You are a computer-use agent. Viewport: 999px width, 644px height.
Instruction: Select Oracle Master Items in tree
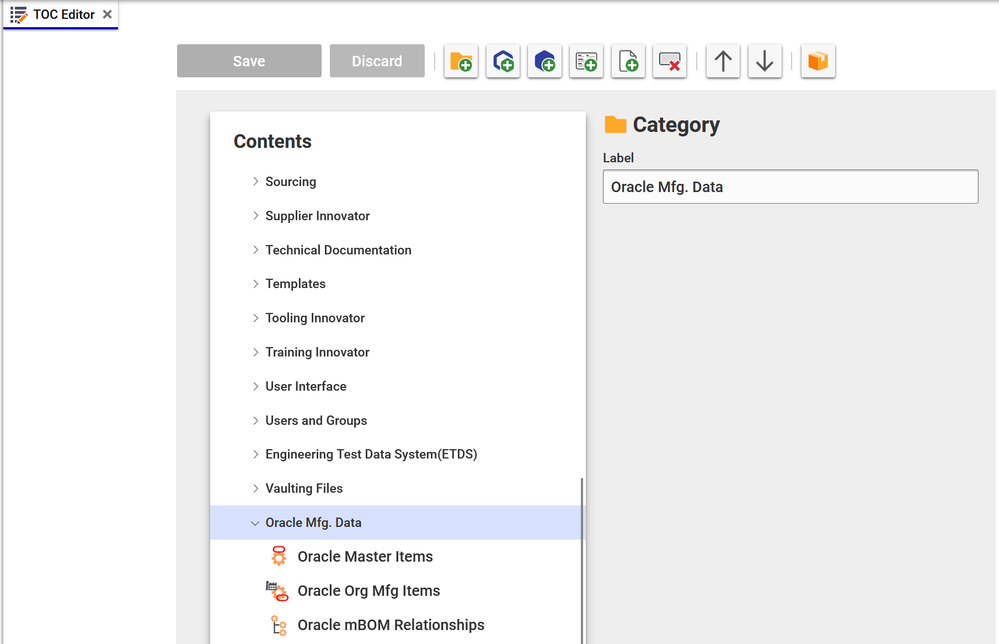[x=364, y=557]
